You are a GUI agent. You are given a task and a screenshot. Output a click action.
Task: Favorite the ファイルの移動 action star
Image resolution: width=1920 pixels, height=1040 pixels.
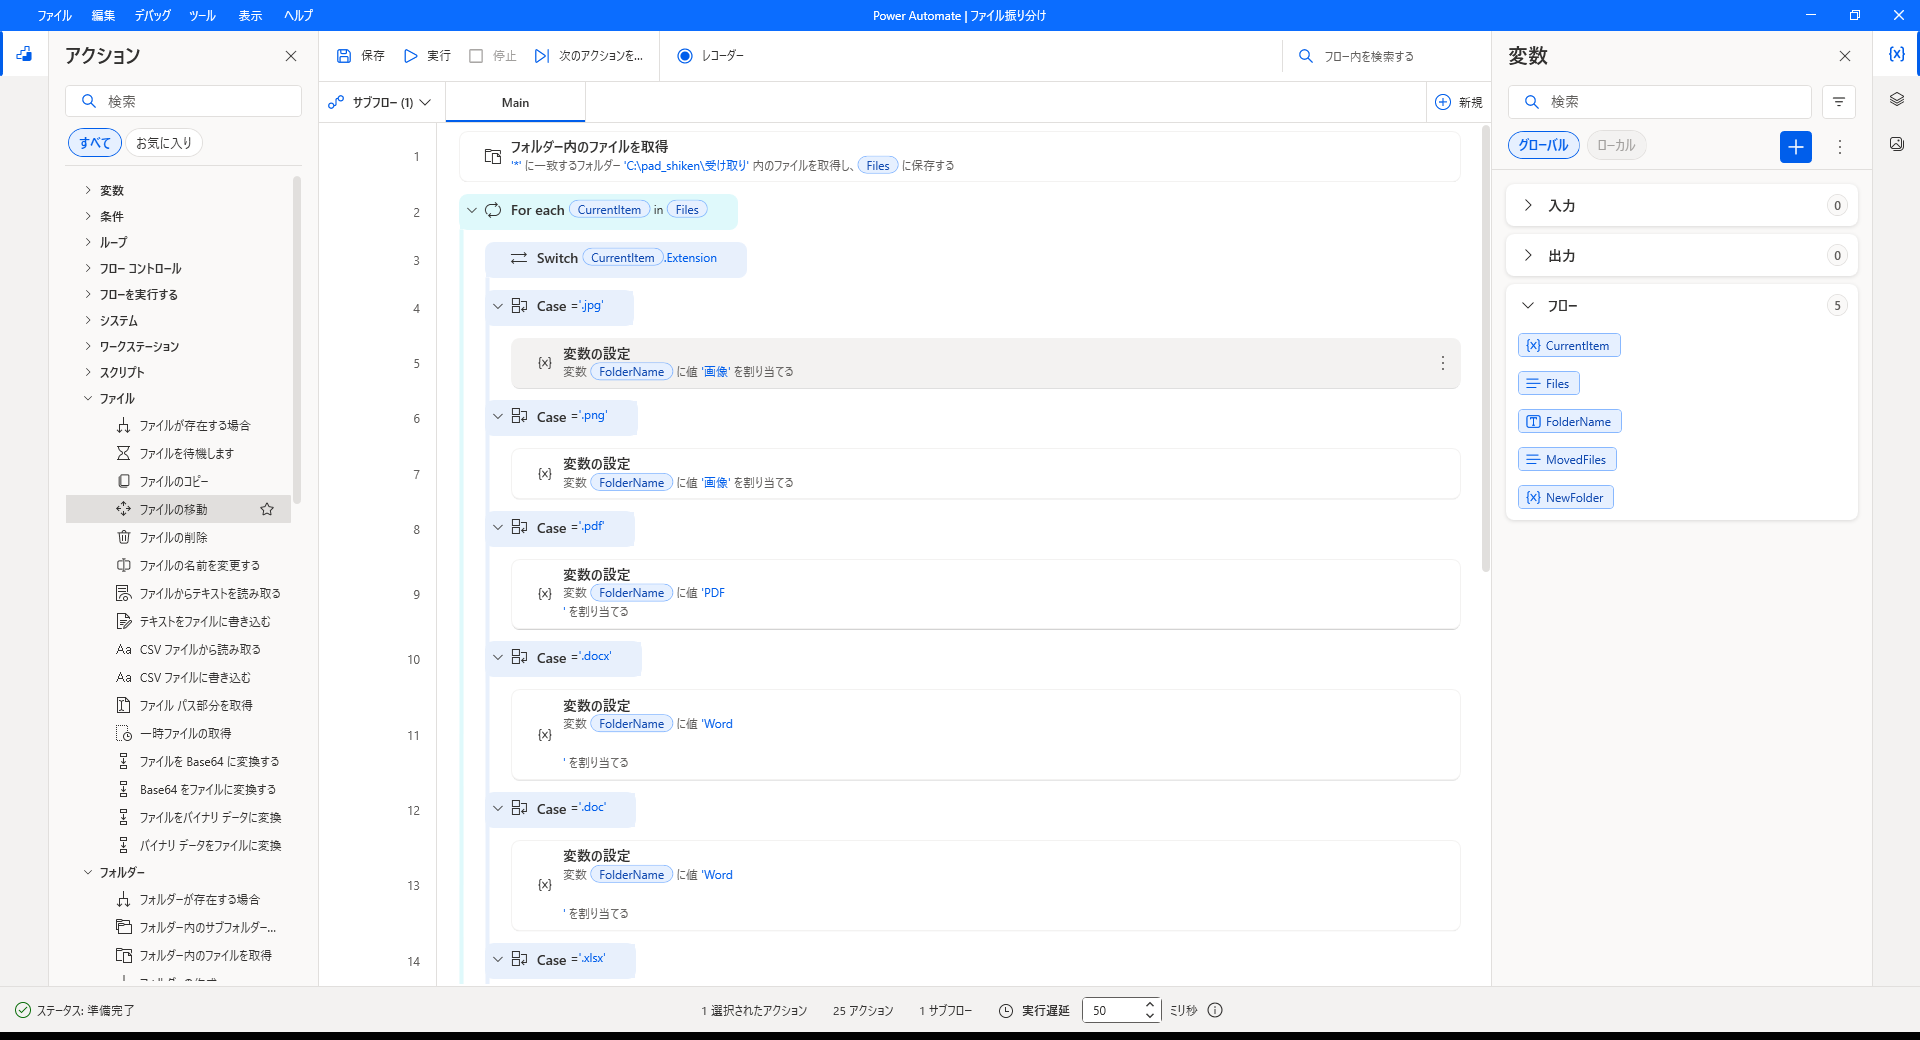[267, 509]
